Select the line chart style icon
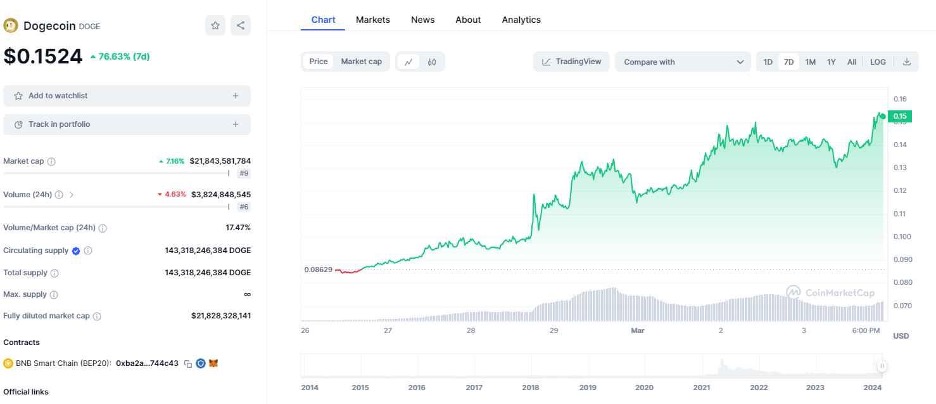 click(x=408, y=62)
